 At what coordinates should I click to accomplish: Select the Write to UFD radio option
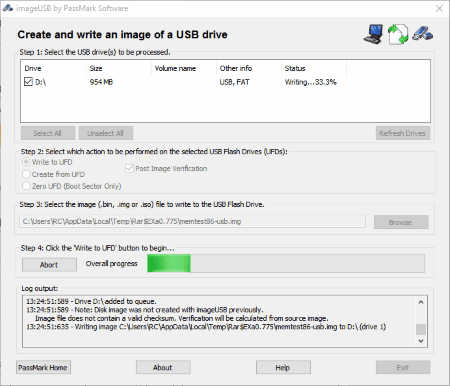pos(26,162)
